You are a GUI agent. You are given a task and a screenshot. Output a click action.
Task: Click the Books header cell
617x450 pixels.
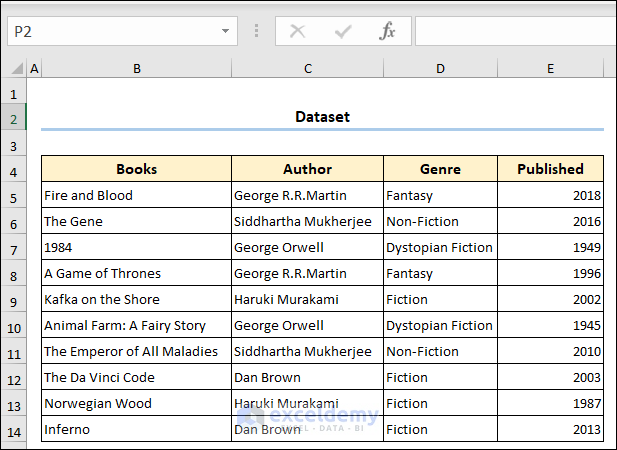point(136,169)
